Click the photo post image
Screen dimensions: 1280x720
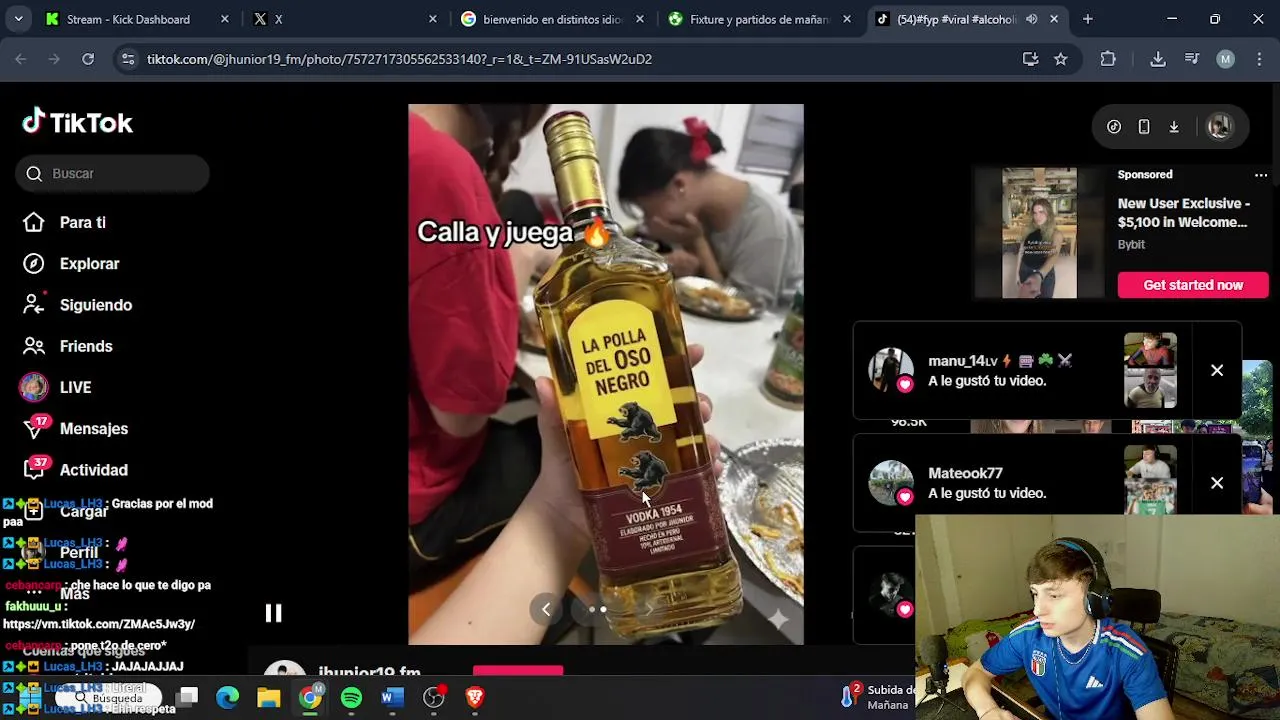(x=605, y=374)
